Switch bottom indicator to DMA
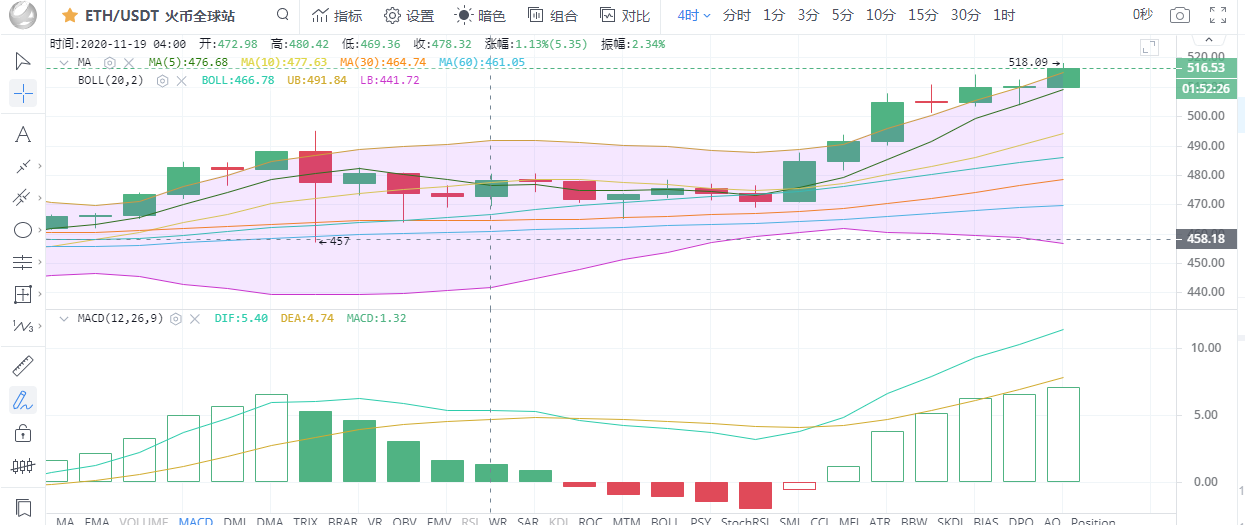The image size is (1245, 525). click(x=269, y=521)
